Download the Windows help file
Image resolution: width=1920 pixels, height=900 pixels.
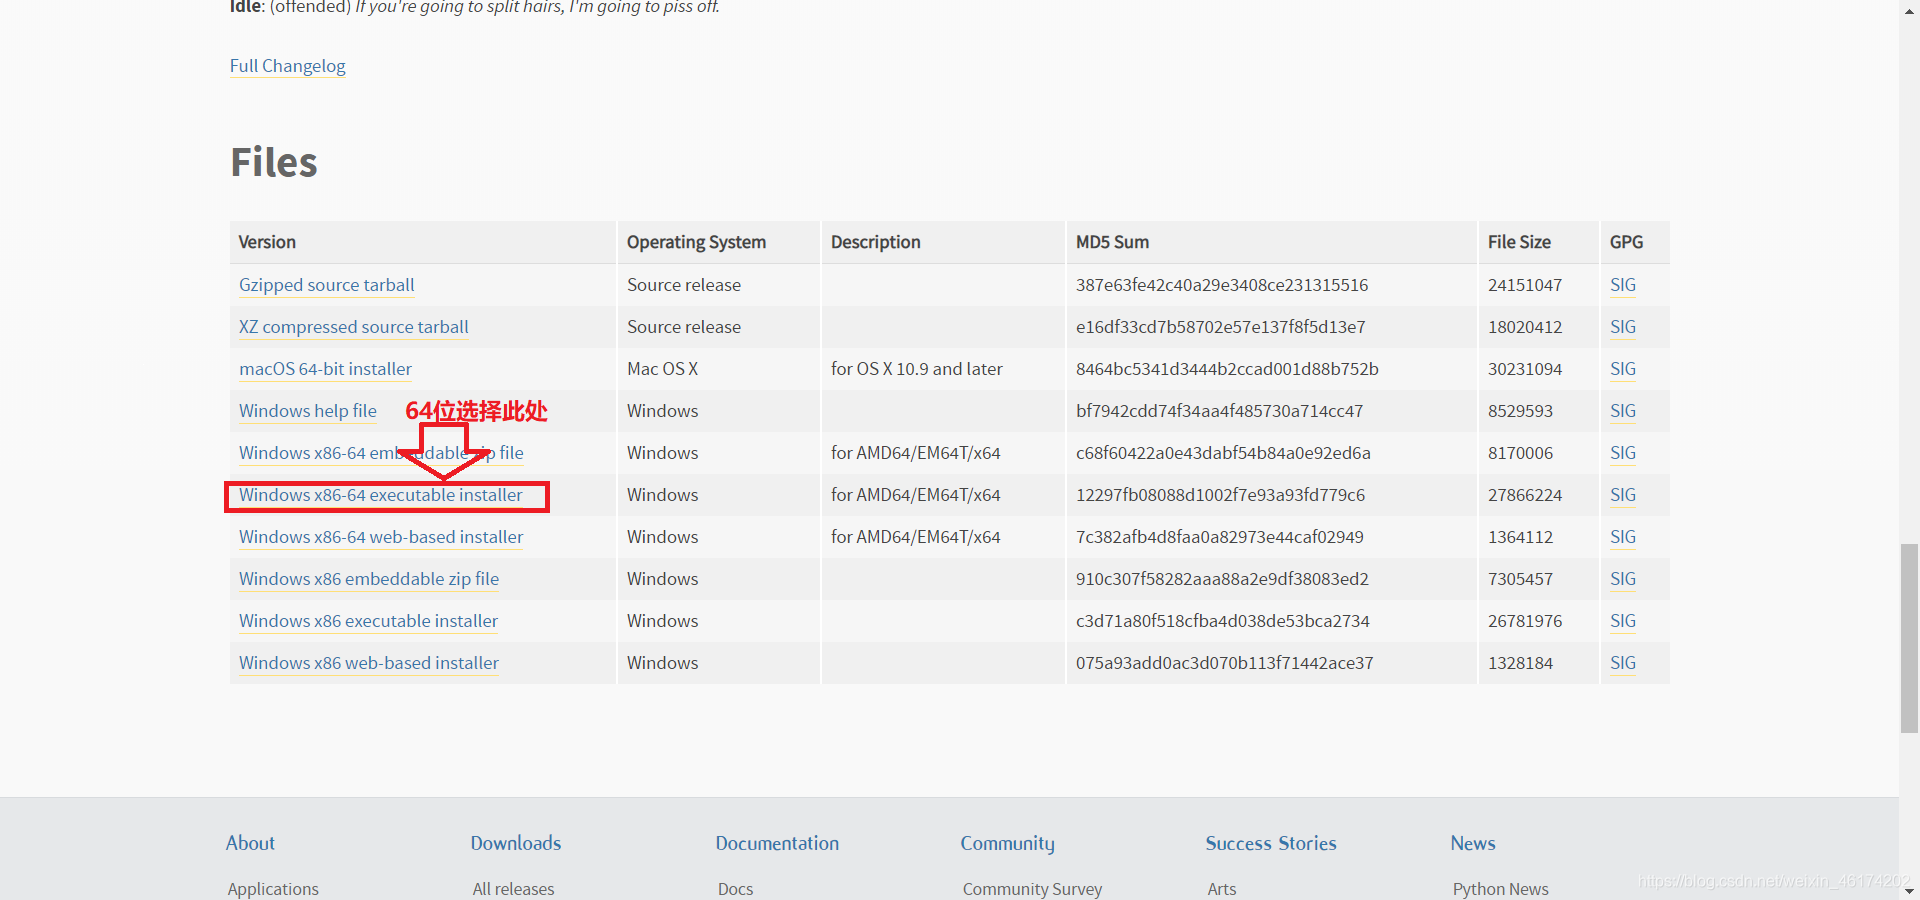click(x=308, y=411)
